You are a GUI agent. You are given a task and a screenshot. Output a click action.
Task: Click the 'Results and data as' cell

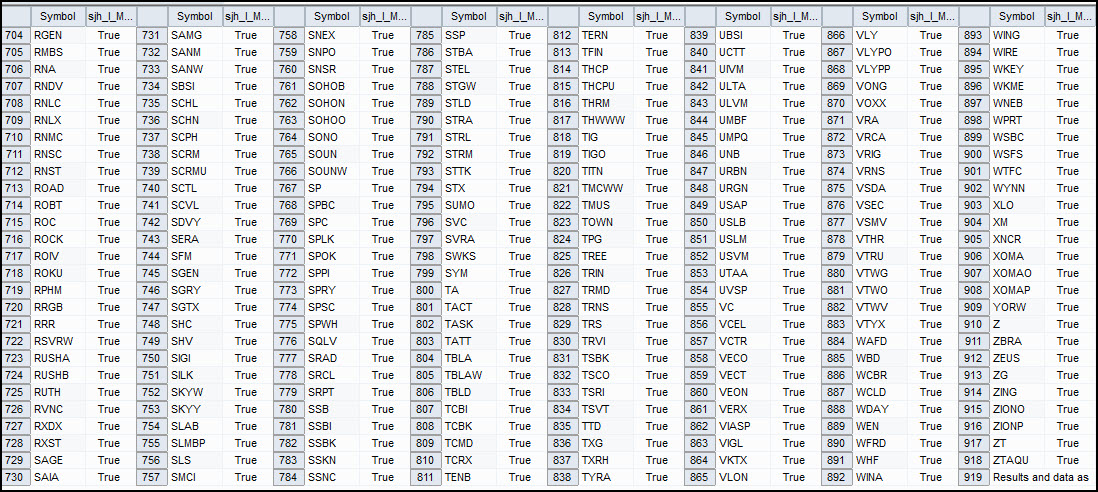pyautogui.click(x=1043, y=477)
